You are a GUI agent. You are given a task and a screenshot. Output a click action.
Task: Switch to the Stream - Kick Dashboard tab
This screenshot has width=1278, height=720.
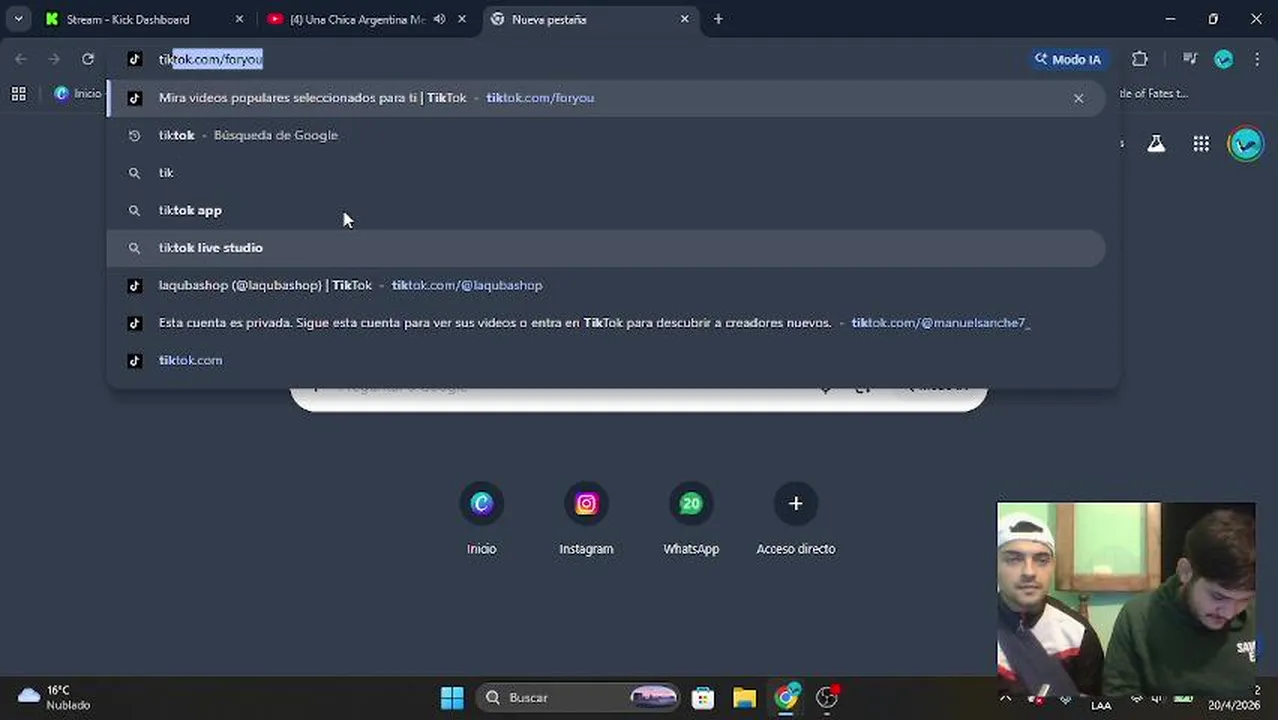[x=144, y=19]
